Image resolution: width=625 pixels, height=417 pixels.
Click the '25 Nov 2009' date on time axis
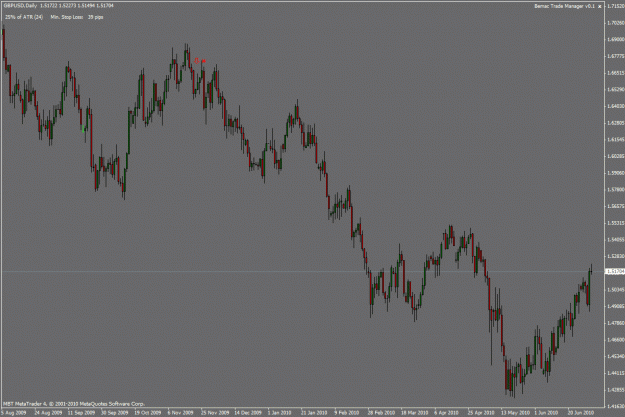coord(215,413)
